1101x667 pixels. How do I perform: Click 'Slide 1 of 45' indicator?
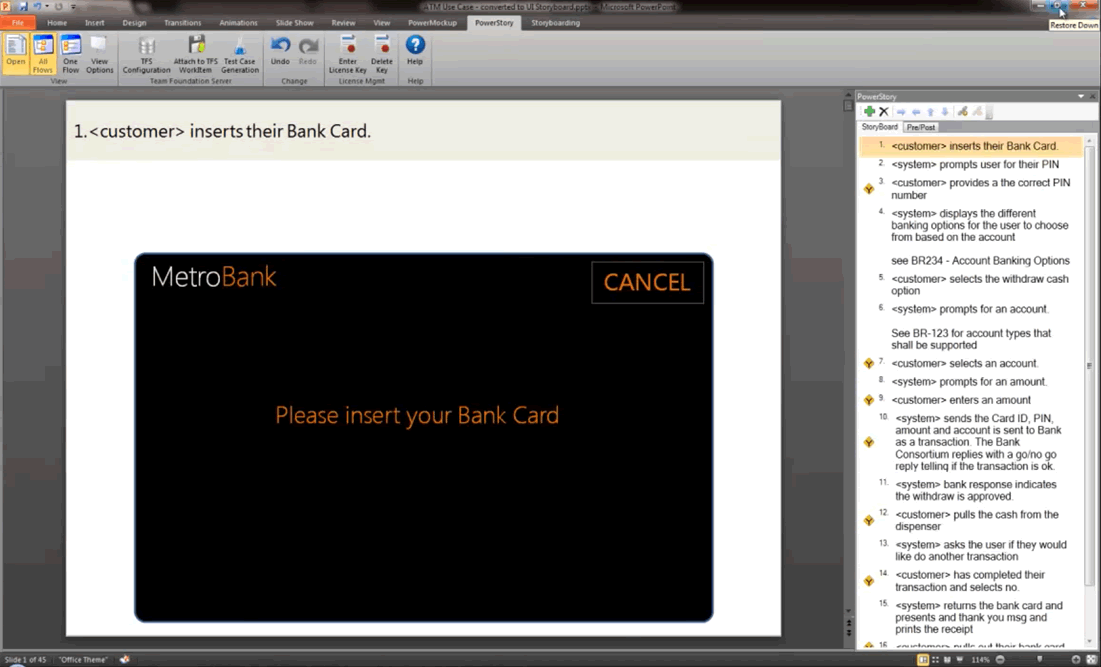pyautogui.click(x=25, y=660)
